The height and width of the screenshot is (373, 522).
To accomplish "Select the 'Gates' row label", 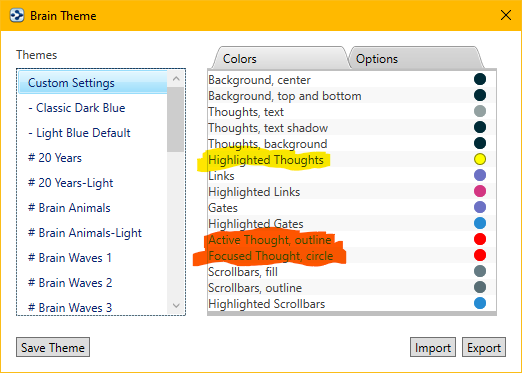I will (x=223, y=208).
